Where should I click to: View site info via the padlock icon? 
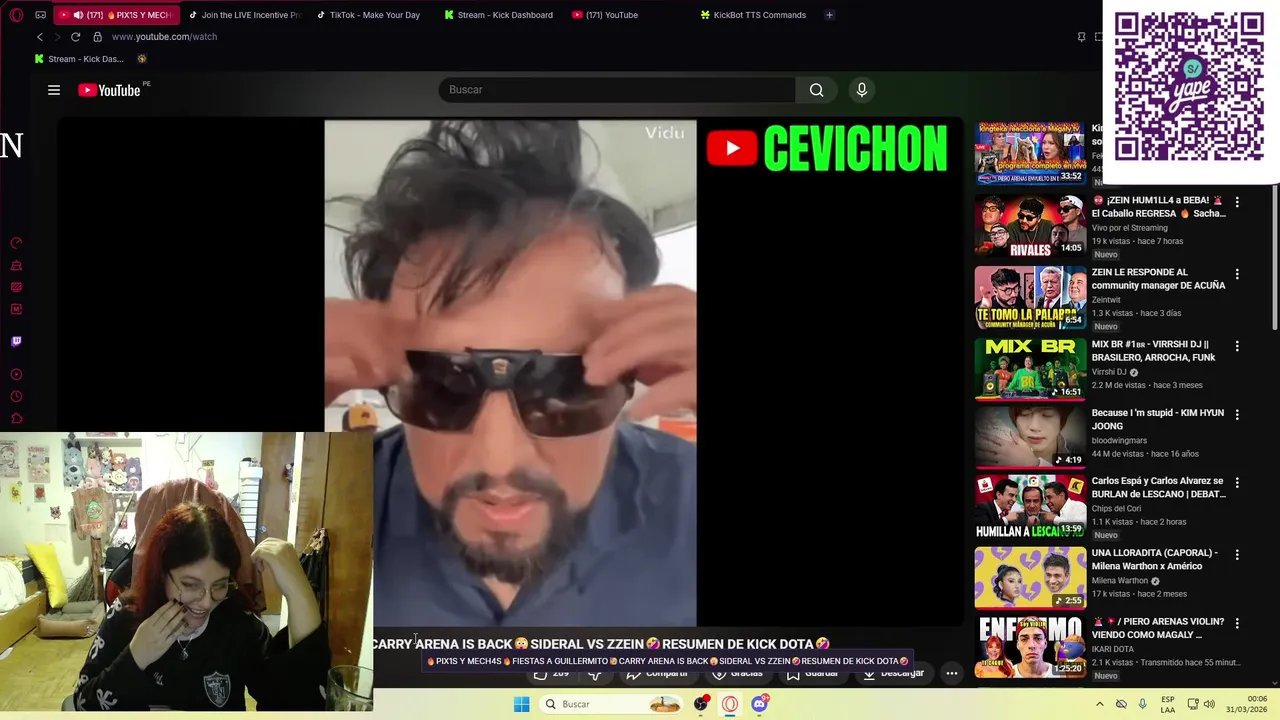(97, 37)
